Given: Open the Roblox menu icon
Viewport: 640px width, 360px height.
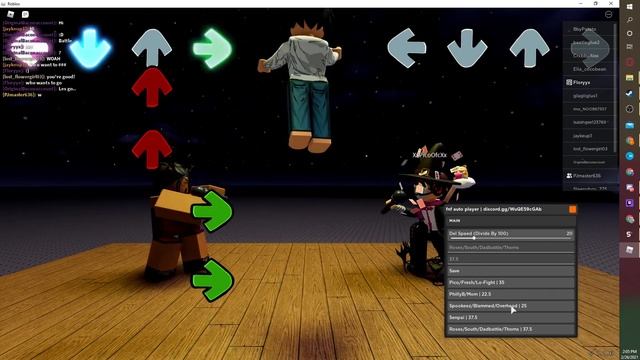Looking at the screenshot, I should 11,14.
